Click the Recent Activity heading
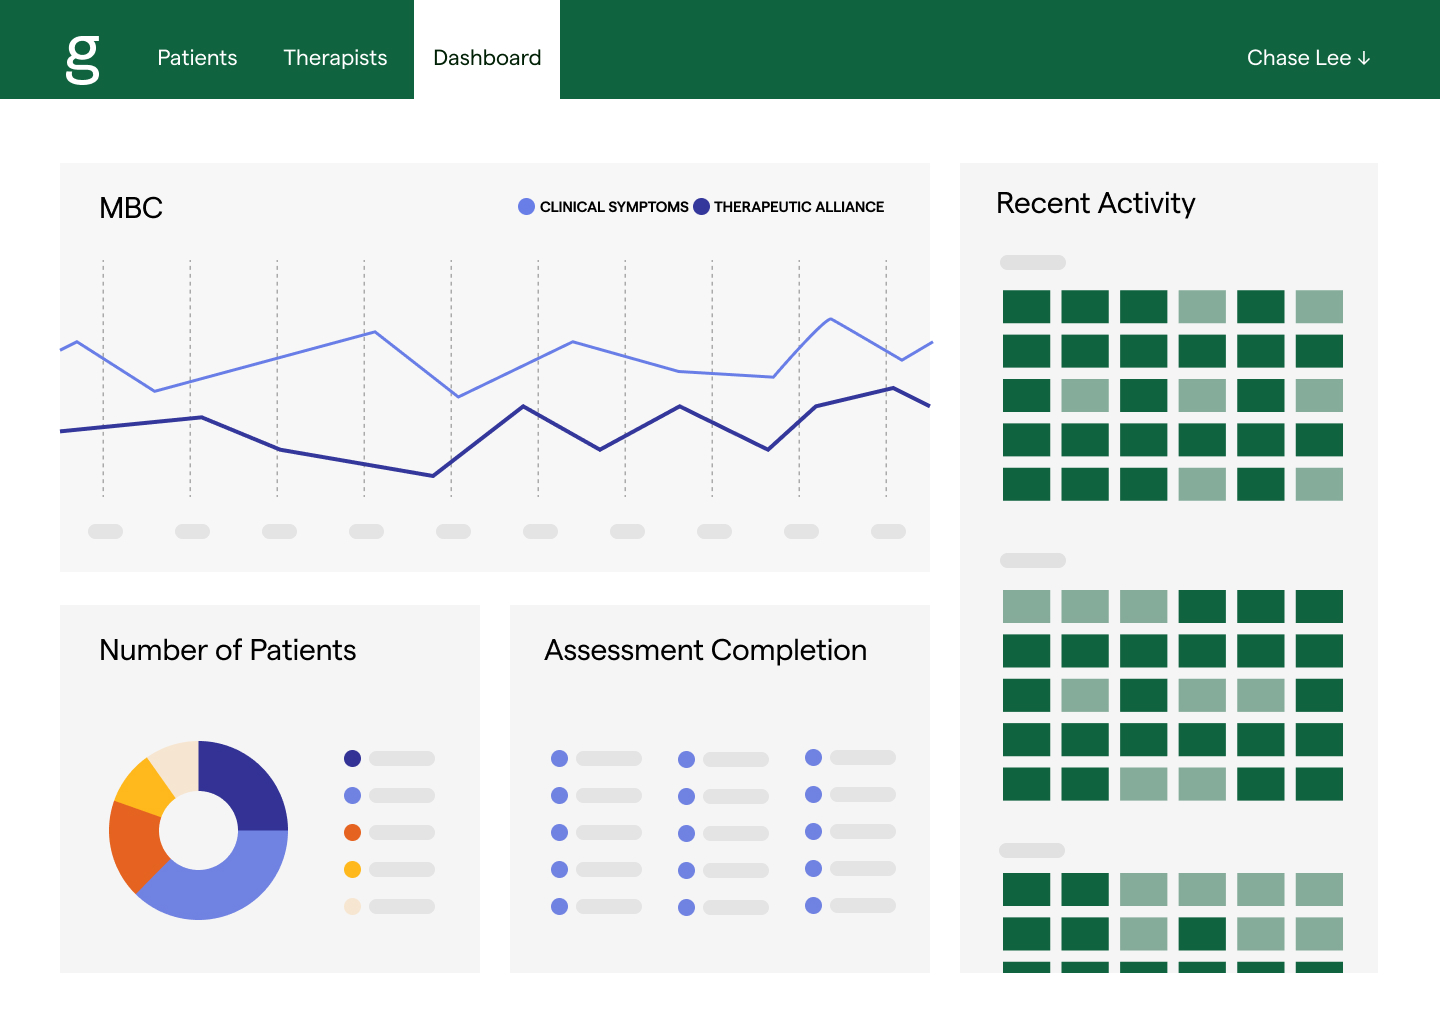Image resolution: width=1440 pixels, height=1031 pixels. tap(1095, 203)
